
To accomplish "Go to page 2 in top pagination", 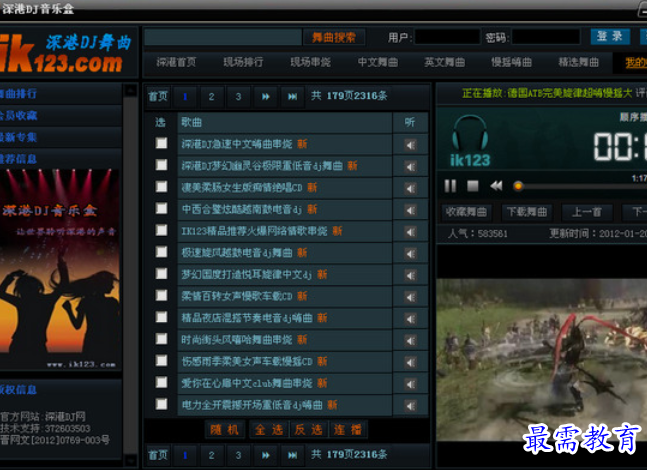I will click(x=211, y=97).
